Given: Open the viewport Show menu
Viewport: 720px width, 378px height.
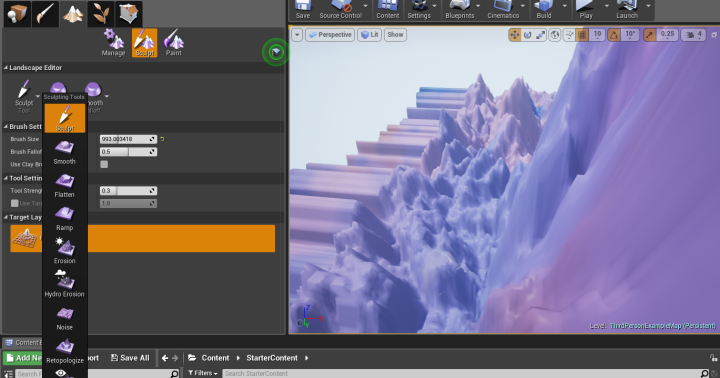Looking at the screenshot, I should coord(395,35).
